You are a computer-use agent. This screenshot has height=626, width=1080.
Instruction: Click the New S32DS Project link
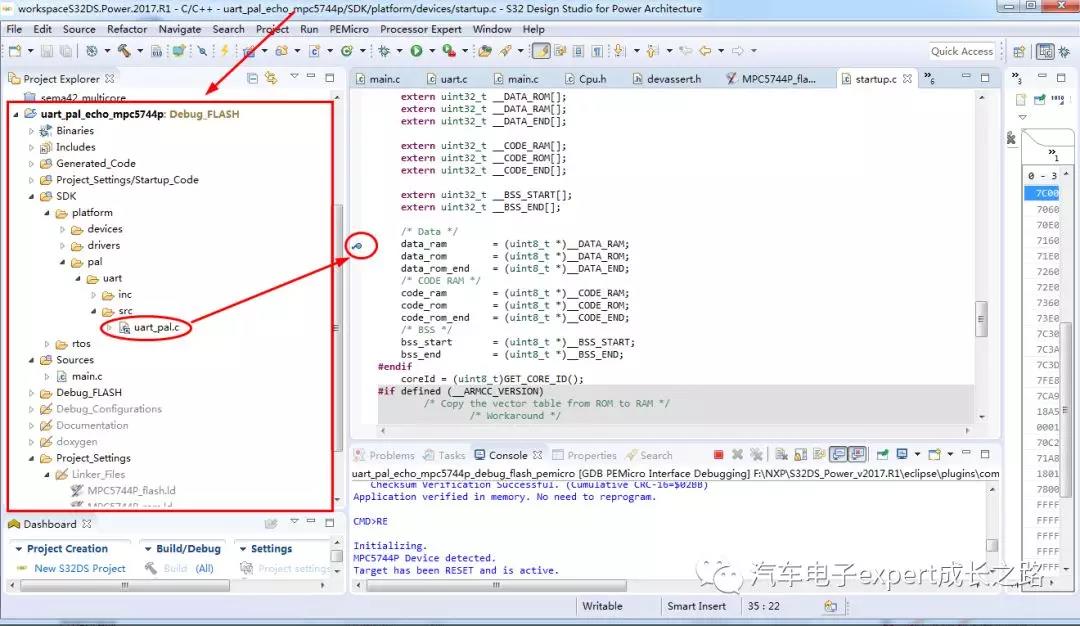pyautogui.click(x=79, y=568)
